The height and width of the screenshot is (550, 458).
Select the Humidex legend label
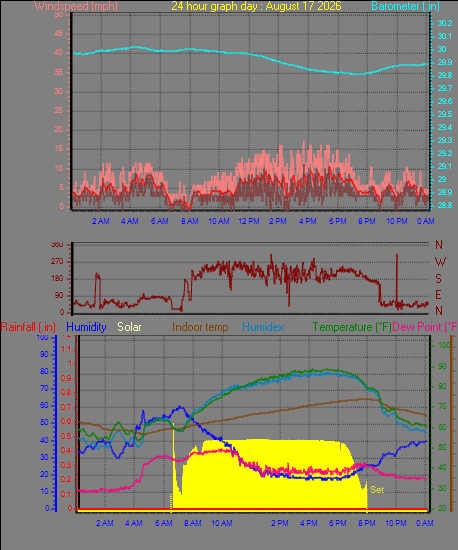(x=263, y=327)
